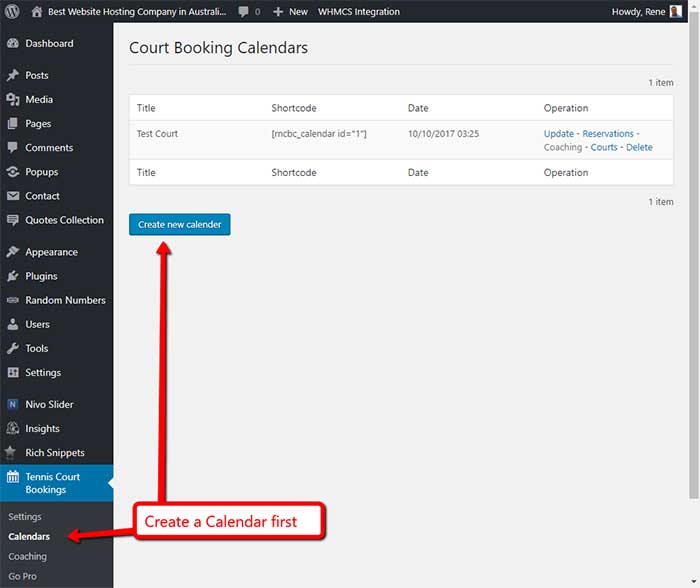Screen dimensions: 700x588
Task: Open Rich Snippets star icon
Action: [11, 452]
